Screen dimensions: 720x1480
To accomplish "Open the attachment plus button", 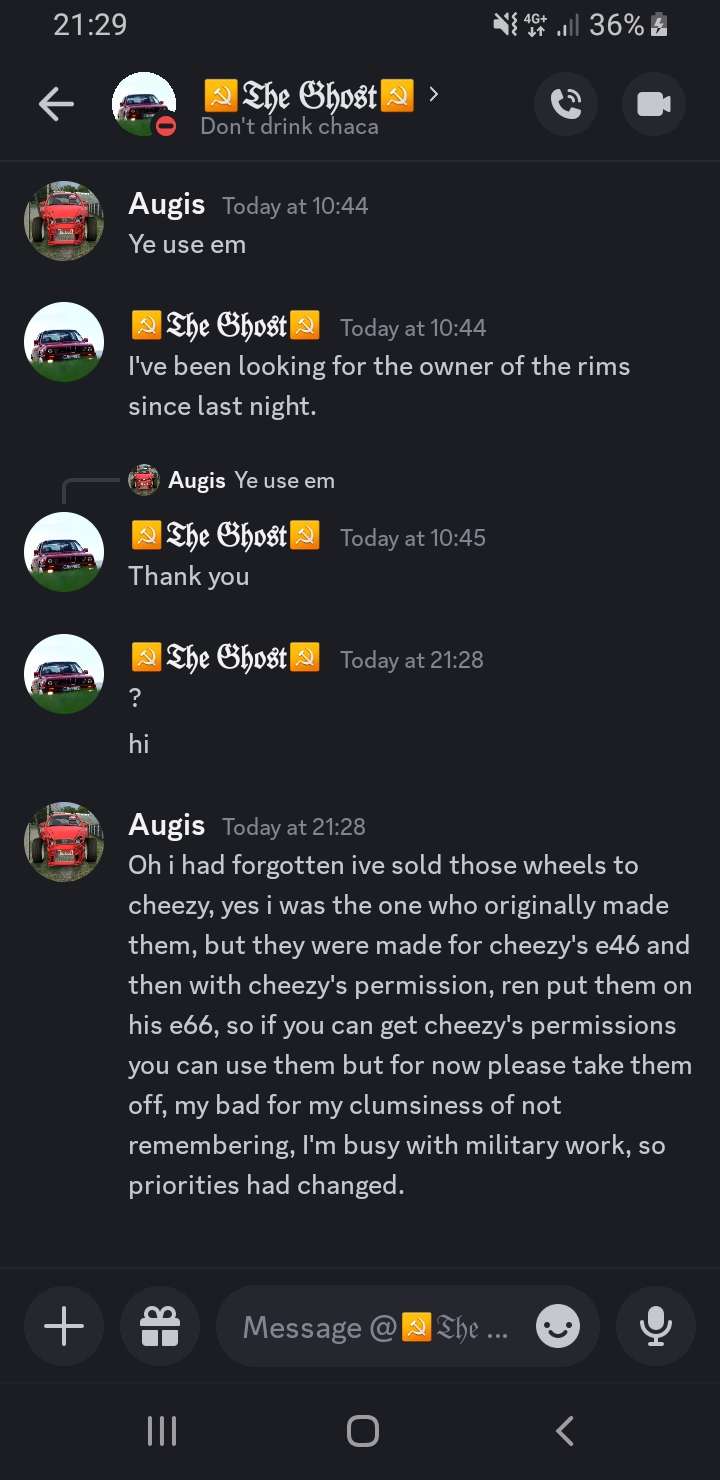I will (x=64, y=1326).
